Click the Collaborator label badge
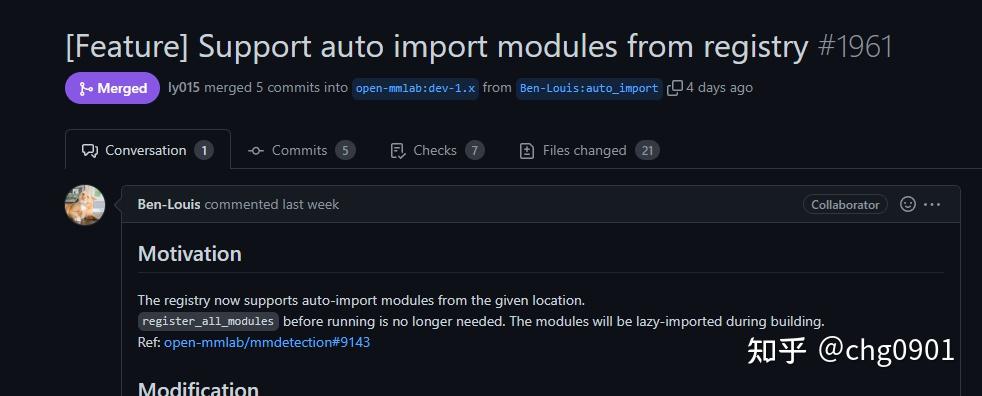 (845, 204)
